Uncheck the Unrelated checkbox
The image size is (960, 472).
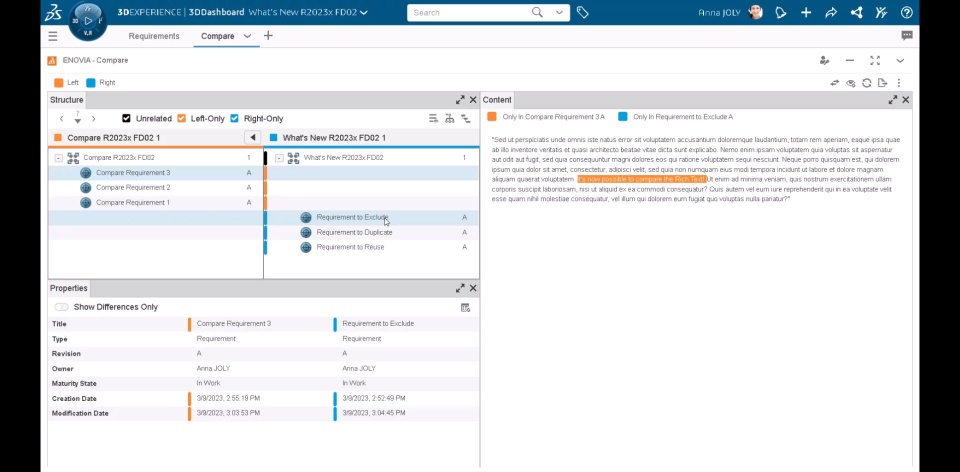click(127, 119)
